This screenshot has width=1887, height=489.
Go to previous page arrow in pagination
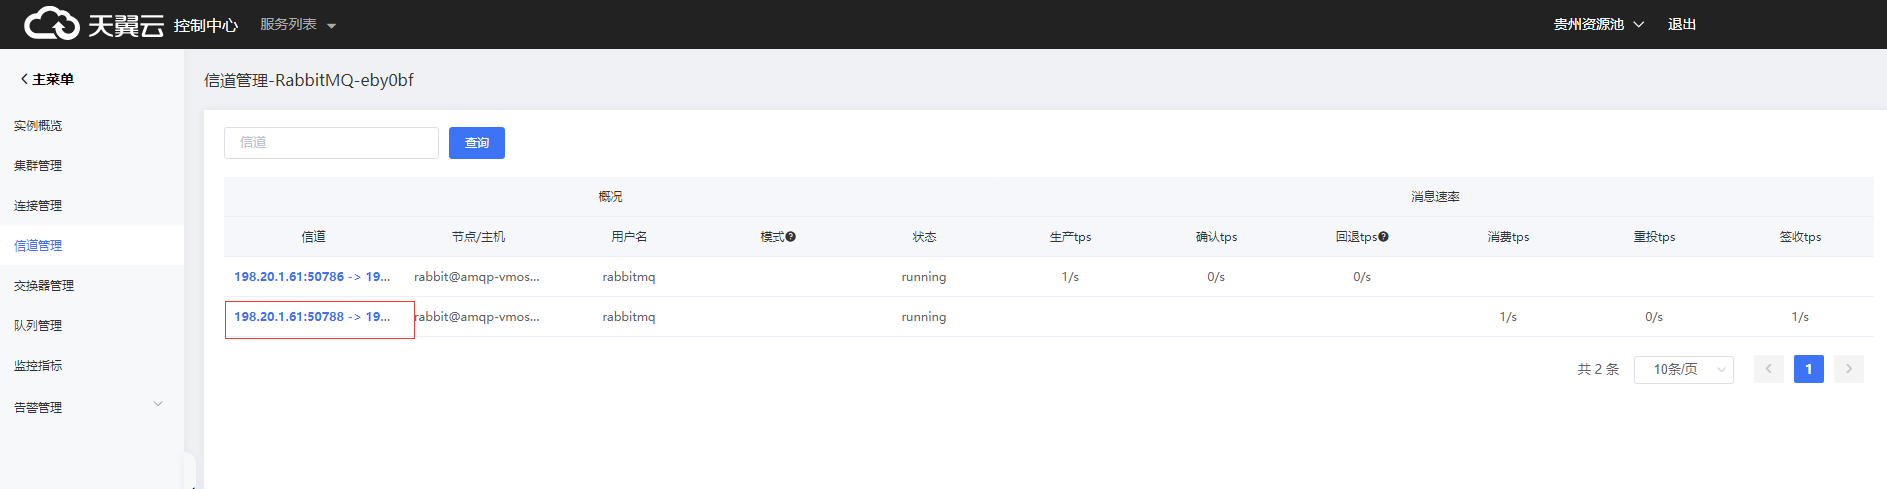pos(1768,369)
